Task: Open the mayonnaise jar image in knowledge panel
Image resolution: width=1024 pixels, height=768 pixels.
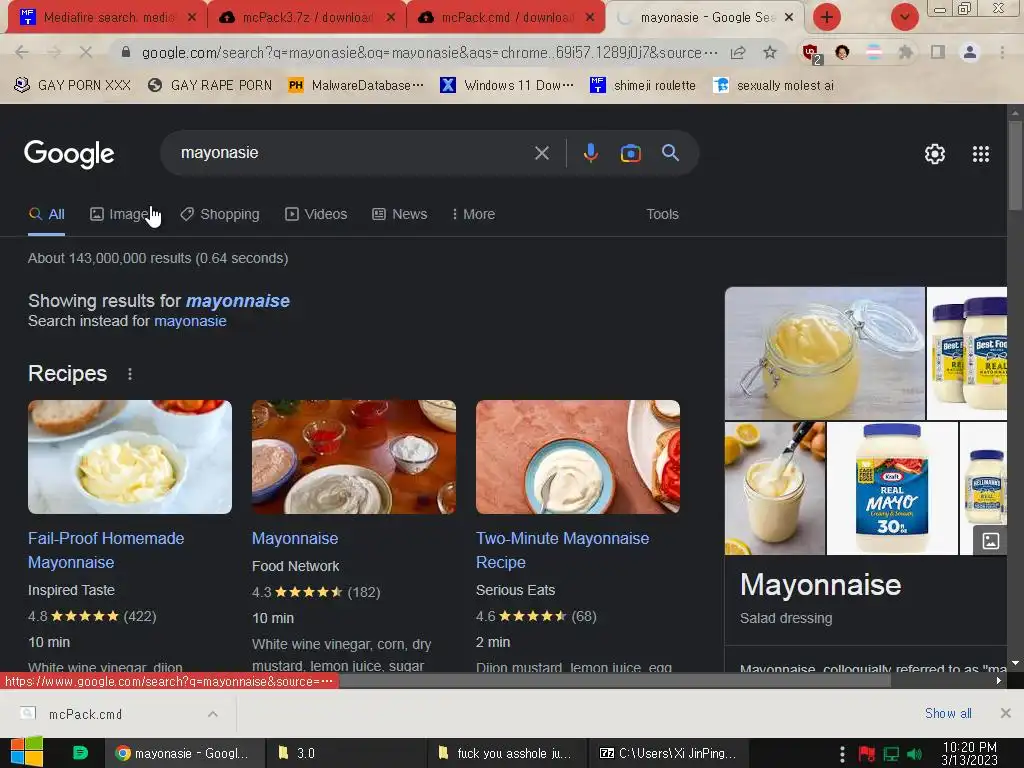Action: [825, 353]
